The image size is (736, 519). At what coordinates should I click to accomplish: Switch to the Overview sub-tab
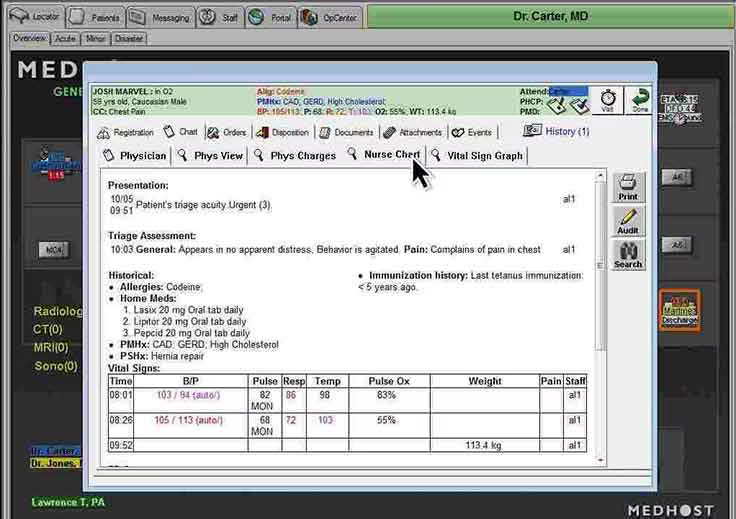(30, 38)
